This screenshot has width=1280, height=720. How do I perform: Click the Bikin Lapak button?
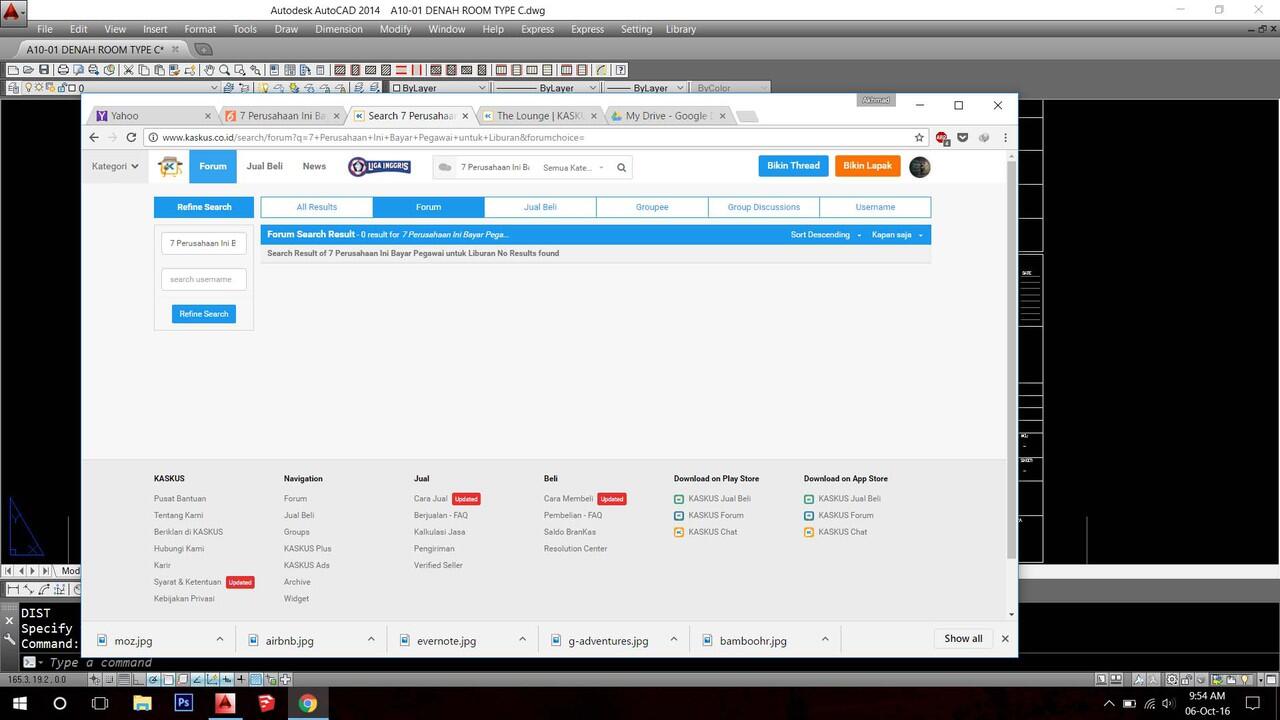pos(867,166)
